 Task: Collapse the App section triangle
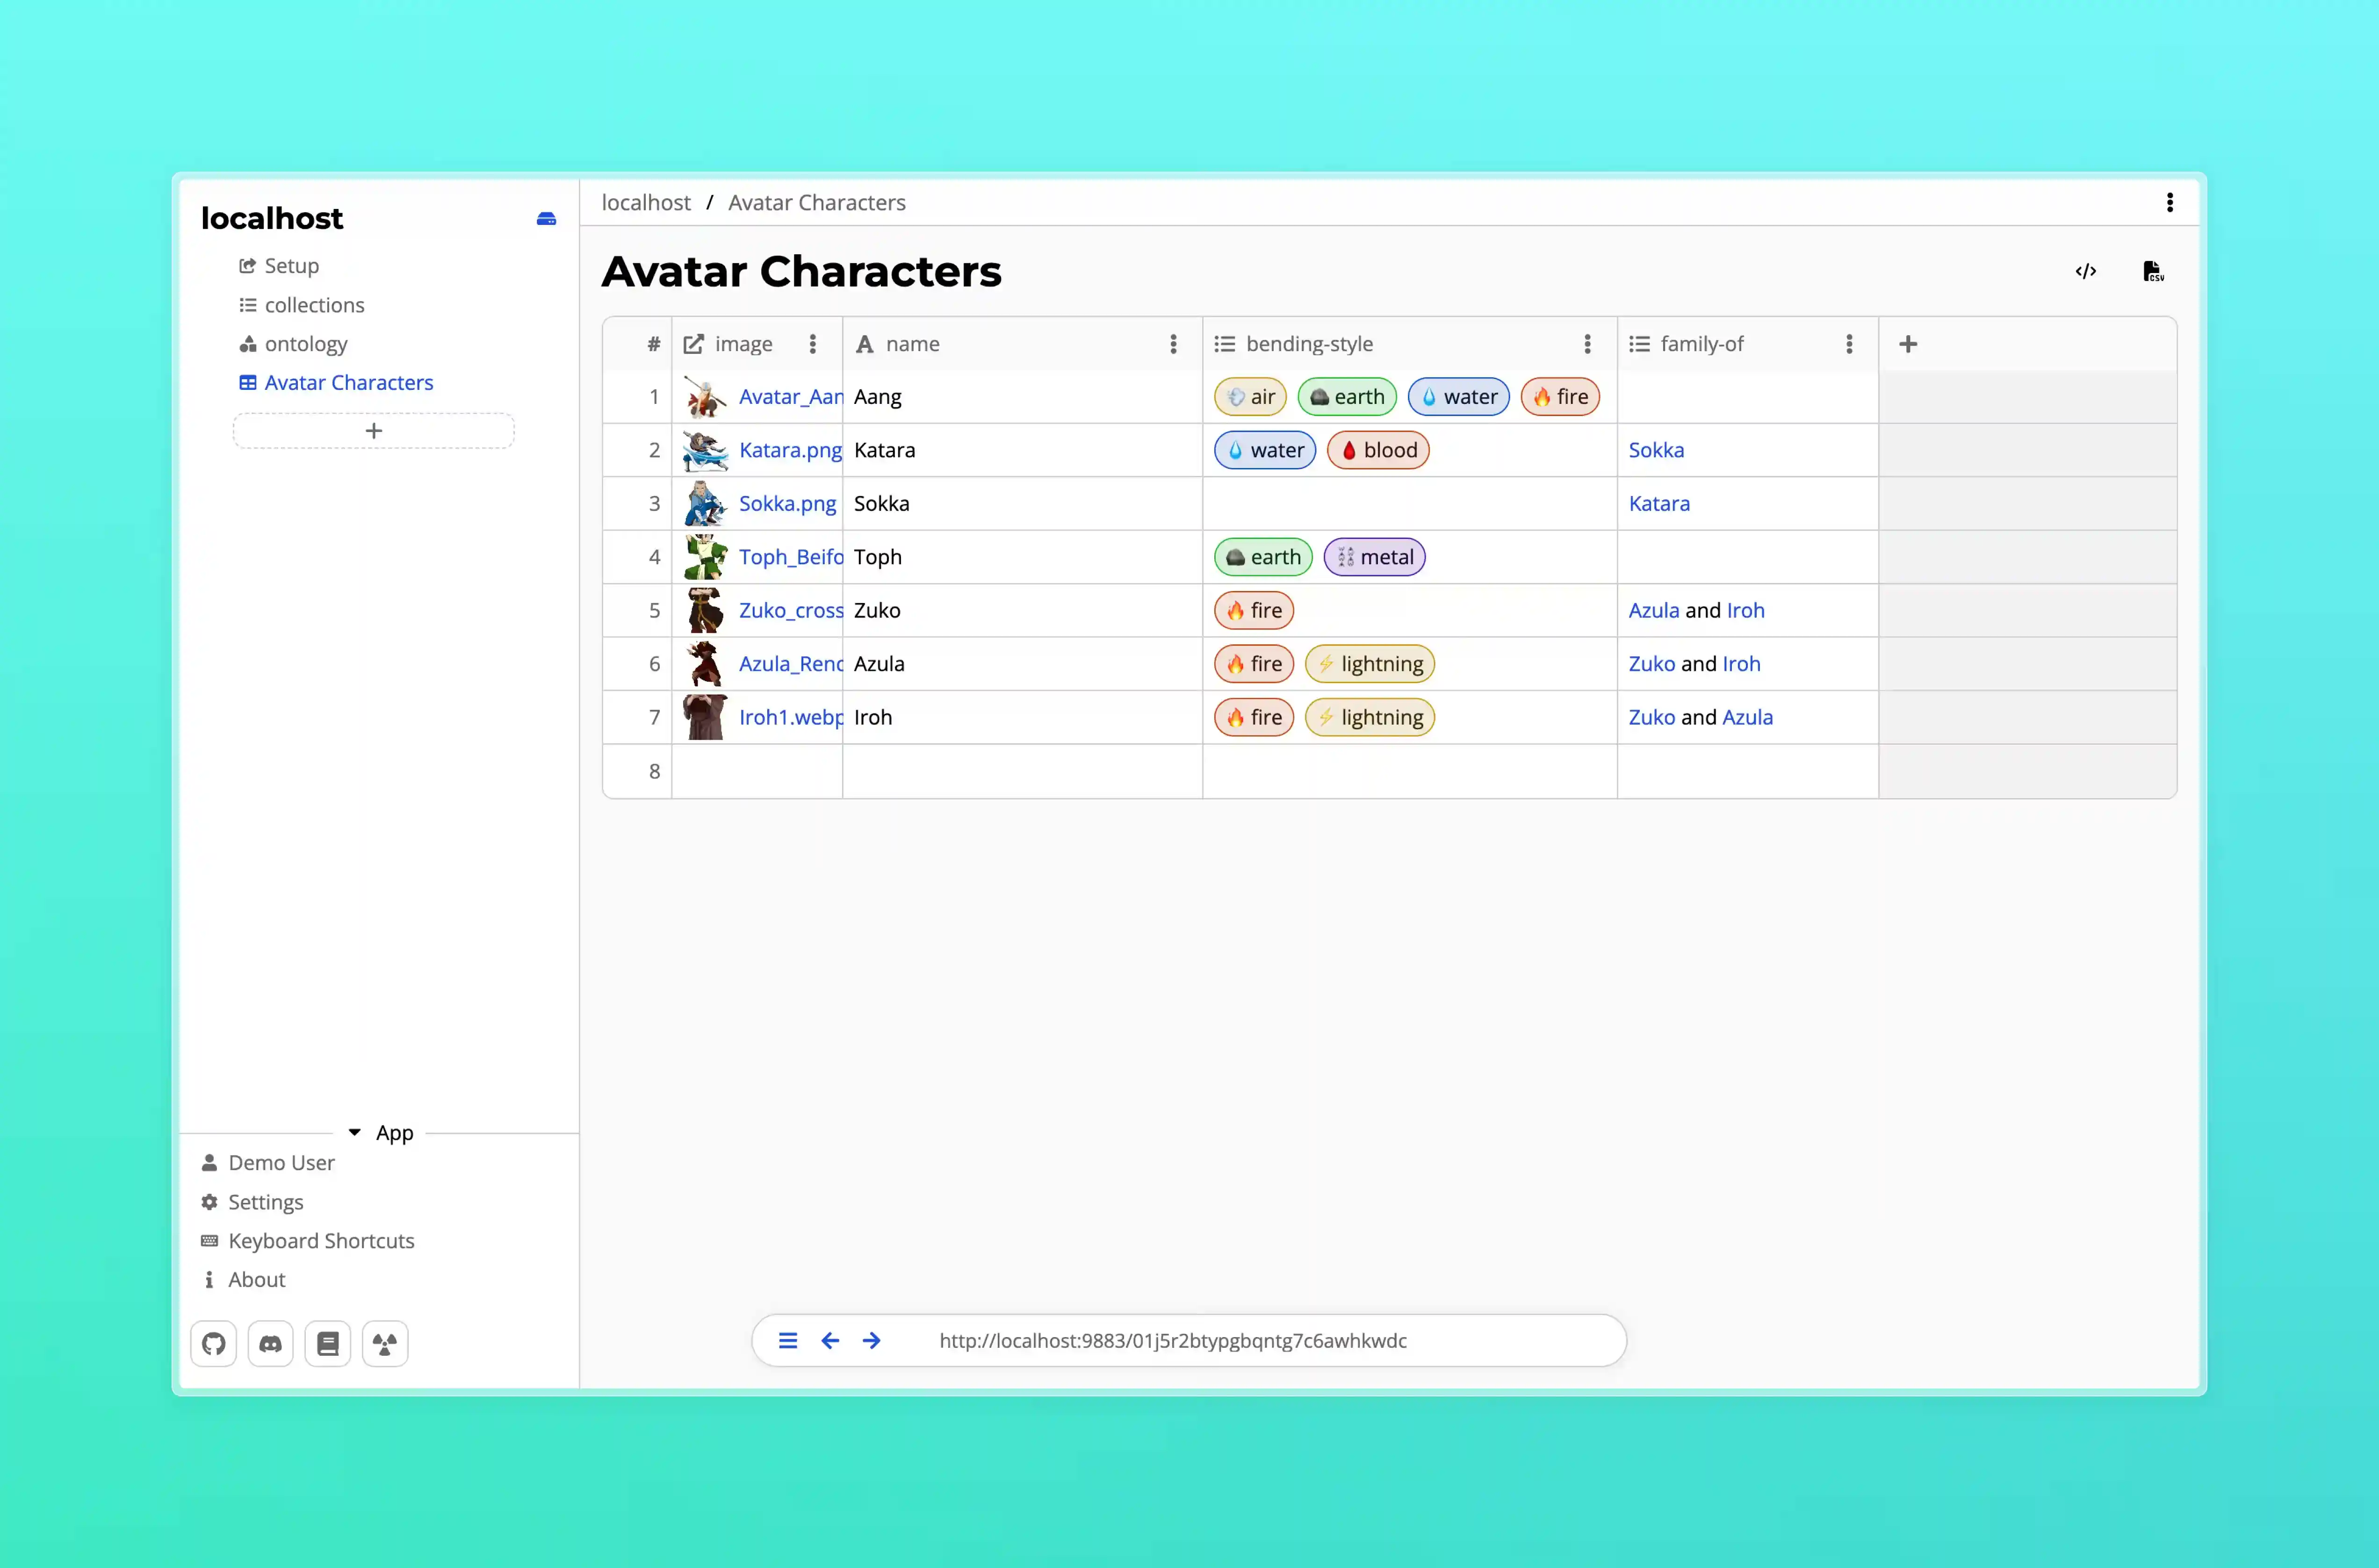click(x=354, y=1132)
